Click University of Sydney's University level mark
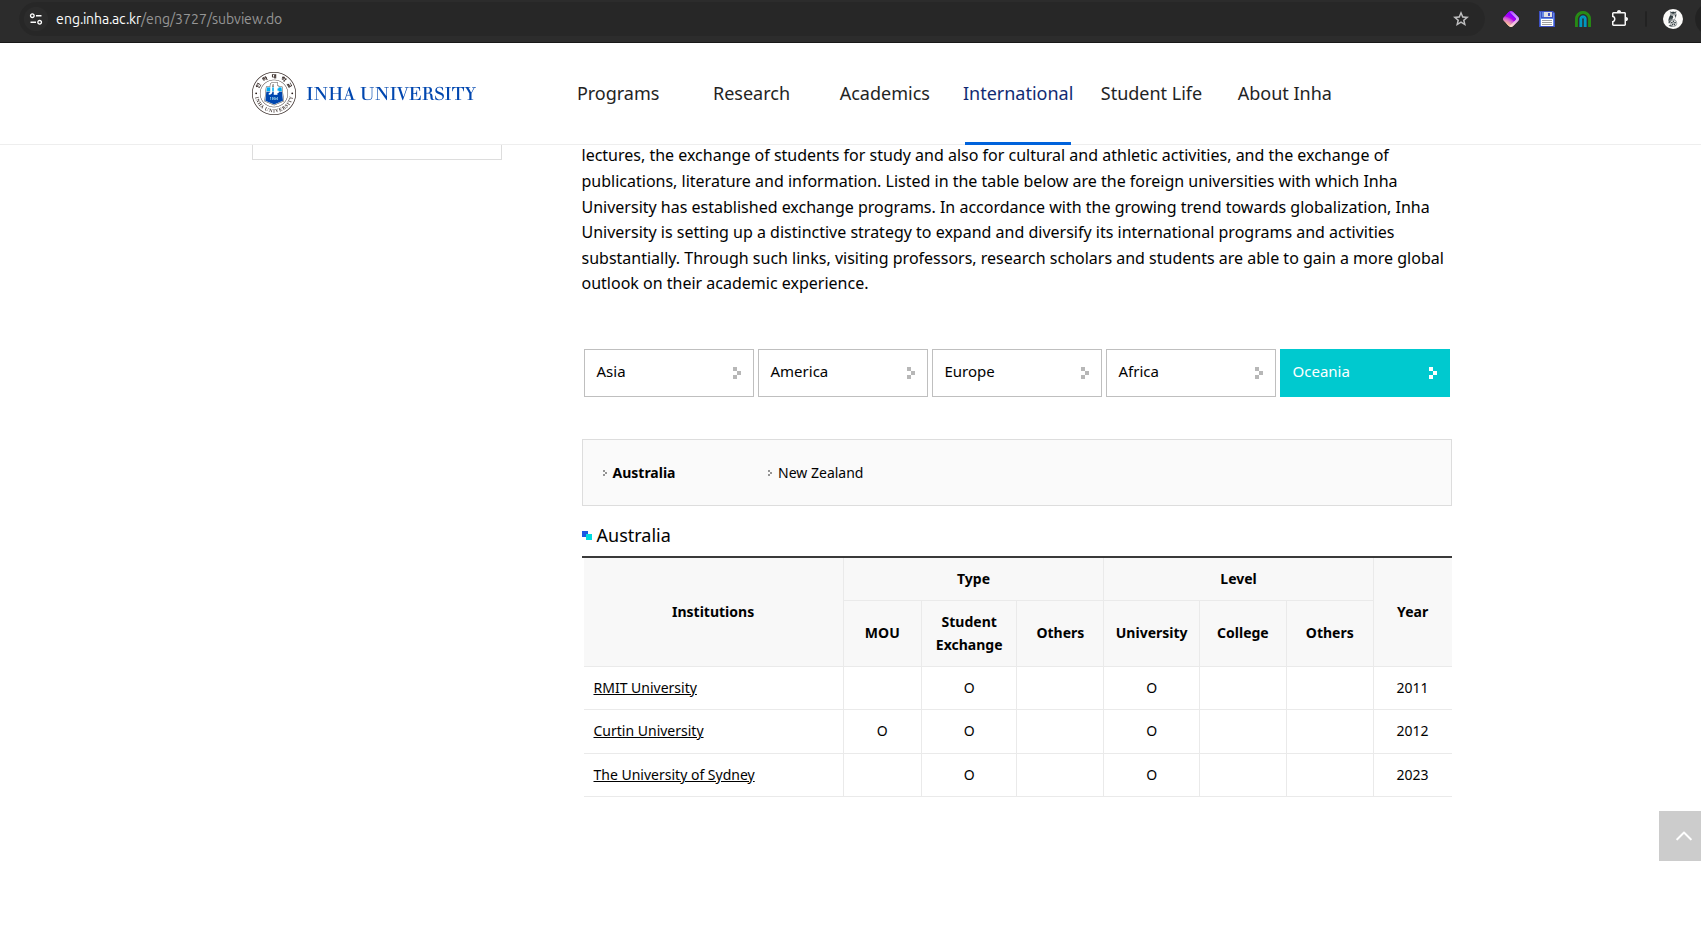Image resolution: width=1701 pixels, height=943 pixels. [x=1151, y=775]
